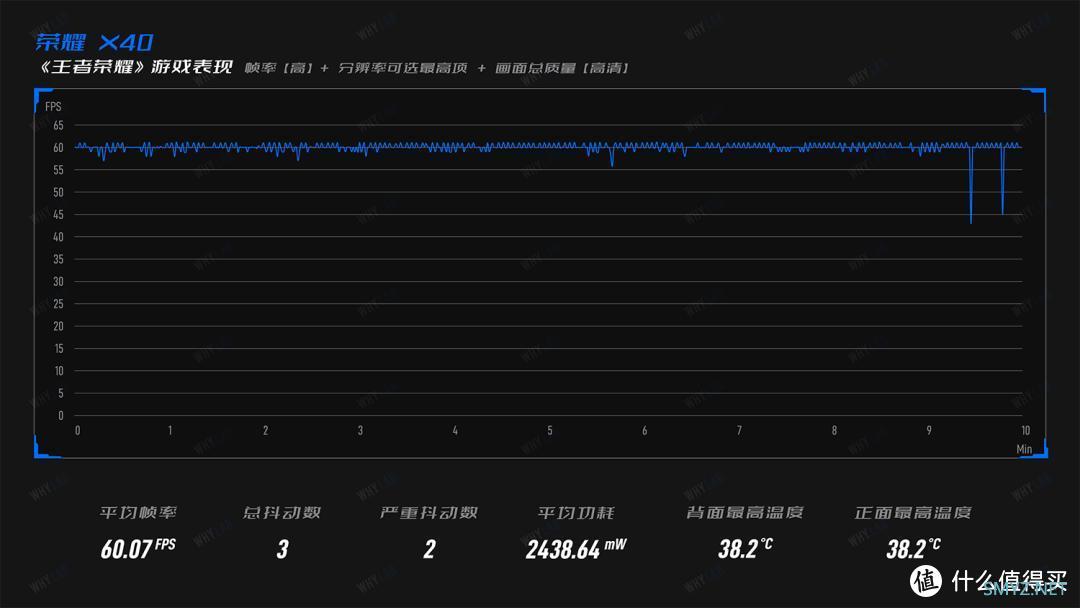Click the '38.2℃' value under 正面最高温度
The height and width of the screenshot is (608, 1080).
click(x=913, y=549)
